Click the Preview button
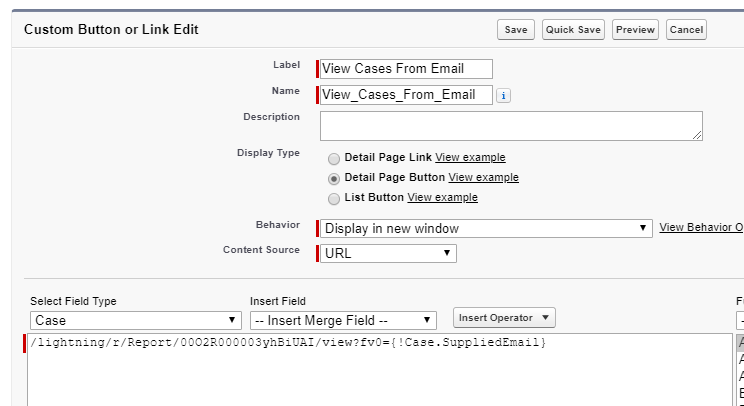The image size is (744, 406). [x=635, y=30]
